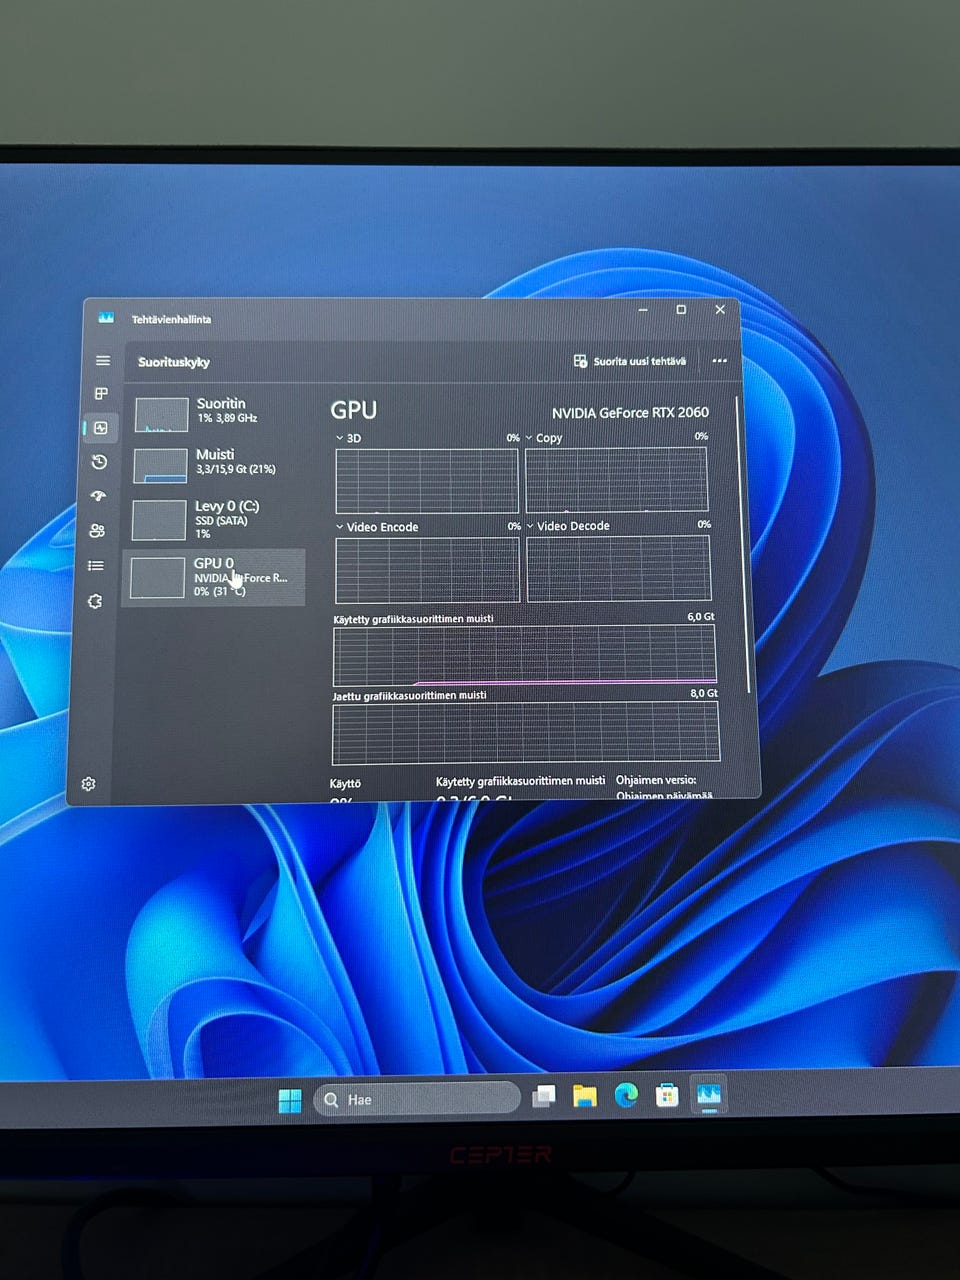Click the Task Manager taskbar icon
This screenshot has height=1280, width=960.
pos(708,1095)
